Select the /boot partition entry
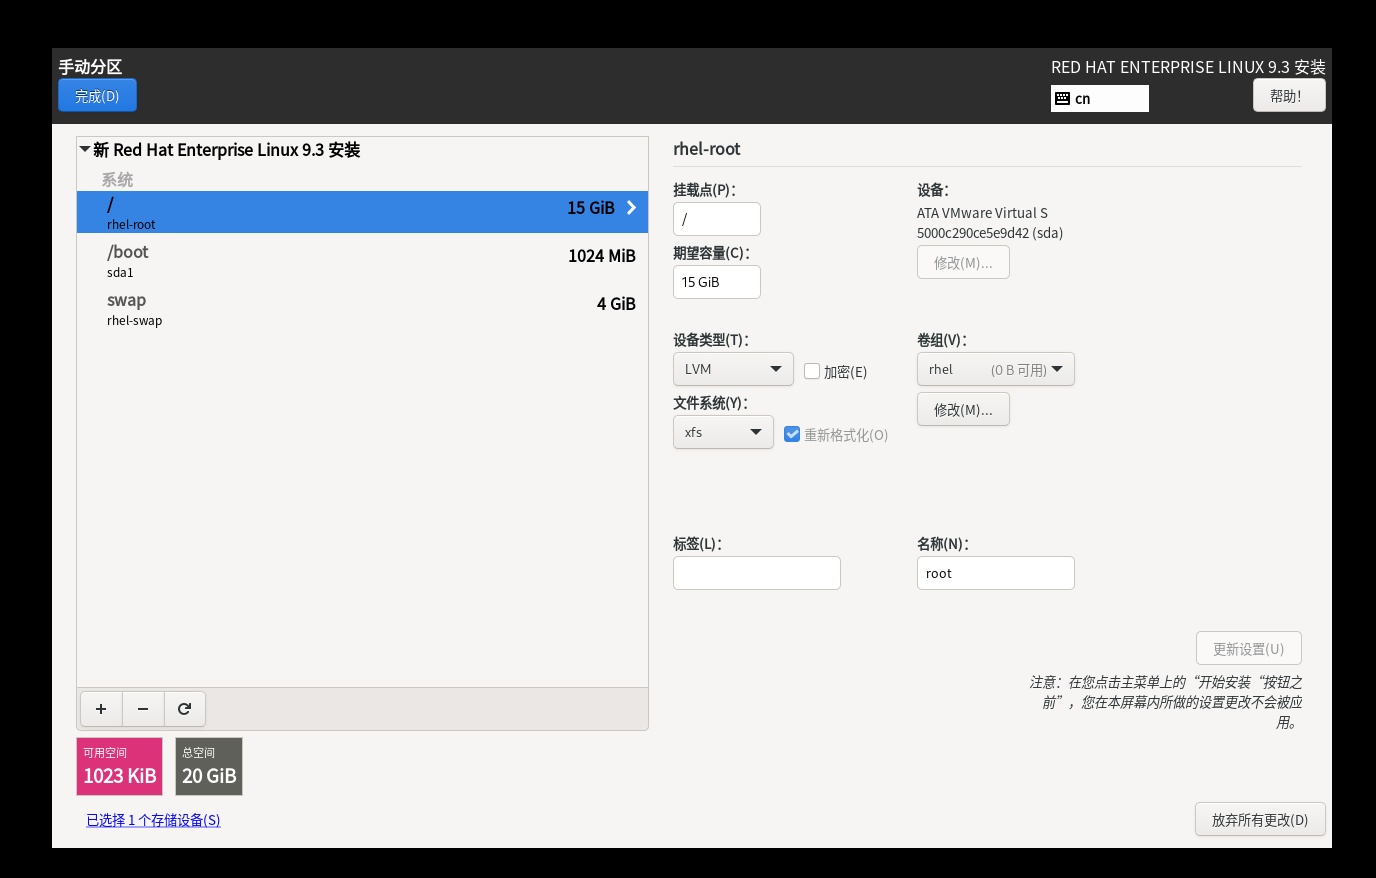Viewport: 1376px width, 878px height. point(300,260)
